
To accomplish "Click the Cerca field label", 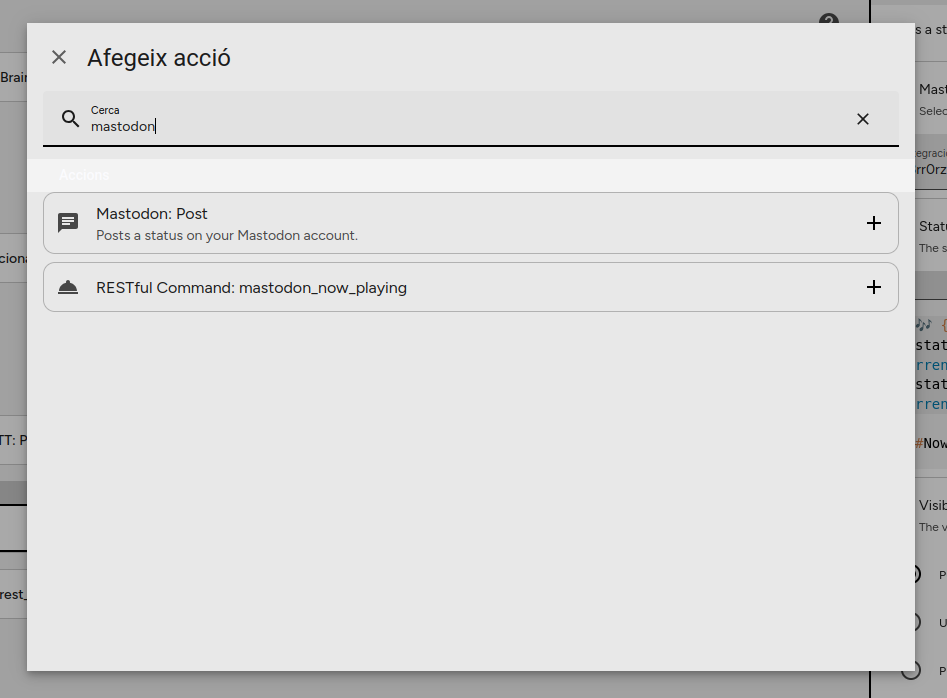I will coord(105,110).
